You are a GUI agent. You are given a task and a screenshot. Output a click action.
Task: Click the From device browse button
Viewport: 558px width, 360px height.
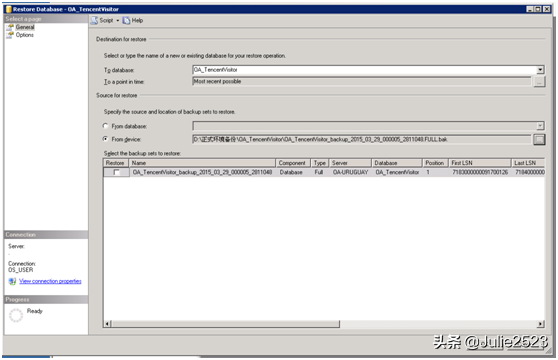[x=539, y=139]
